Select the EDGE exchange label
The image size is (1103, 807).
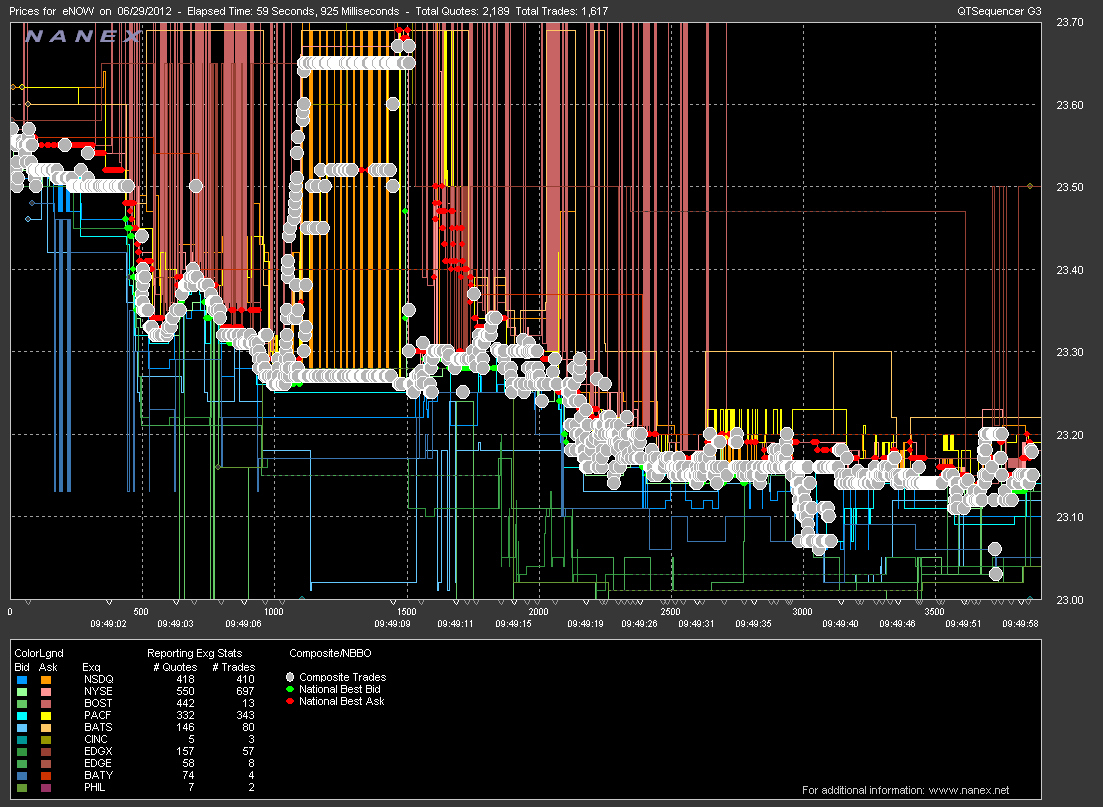pos(98,763)
